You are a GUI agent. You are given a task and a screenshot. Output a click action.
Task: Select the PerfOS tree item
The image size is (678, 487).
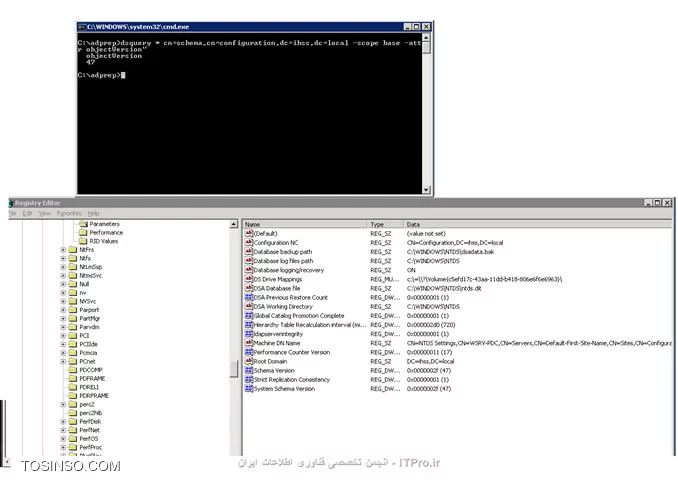pyautogui.click(x=89, y=439)
